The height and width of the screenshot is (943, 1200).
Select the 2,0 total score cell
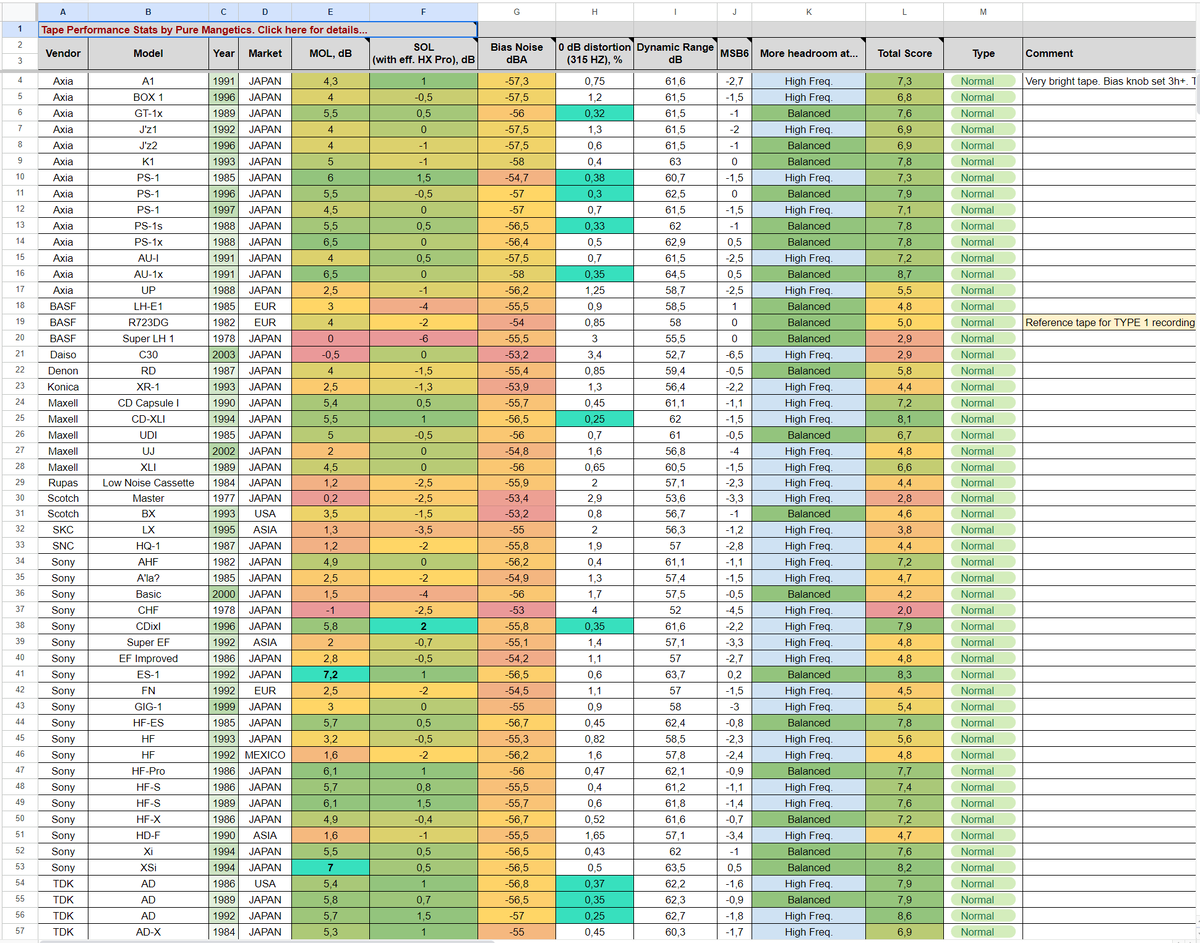(x=903, y=610)
